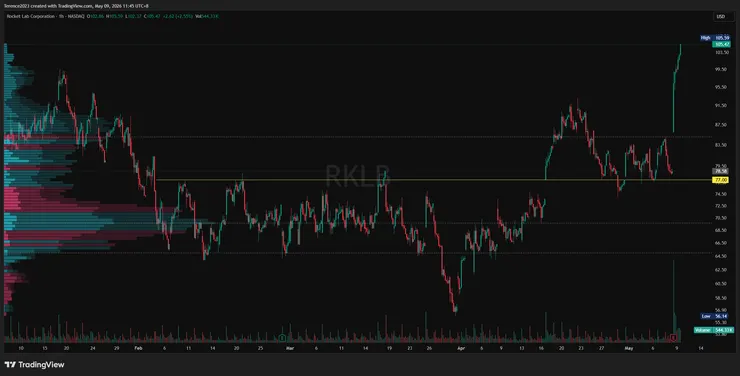Click the green dividend marker on the time axis

282,338
